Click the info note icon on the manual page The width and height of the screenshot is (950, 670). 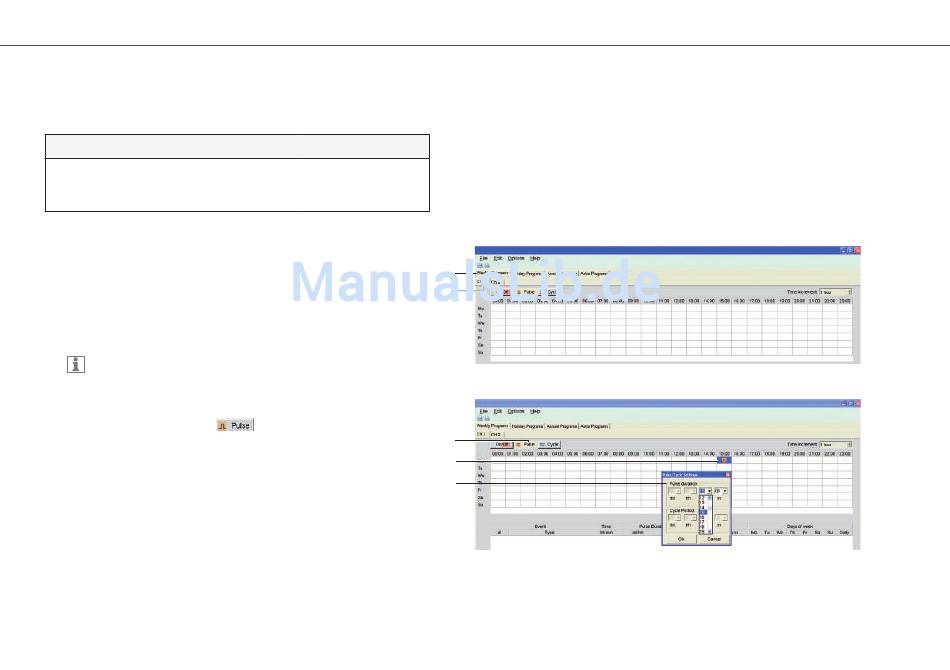76,364
